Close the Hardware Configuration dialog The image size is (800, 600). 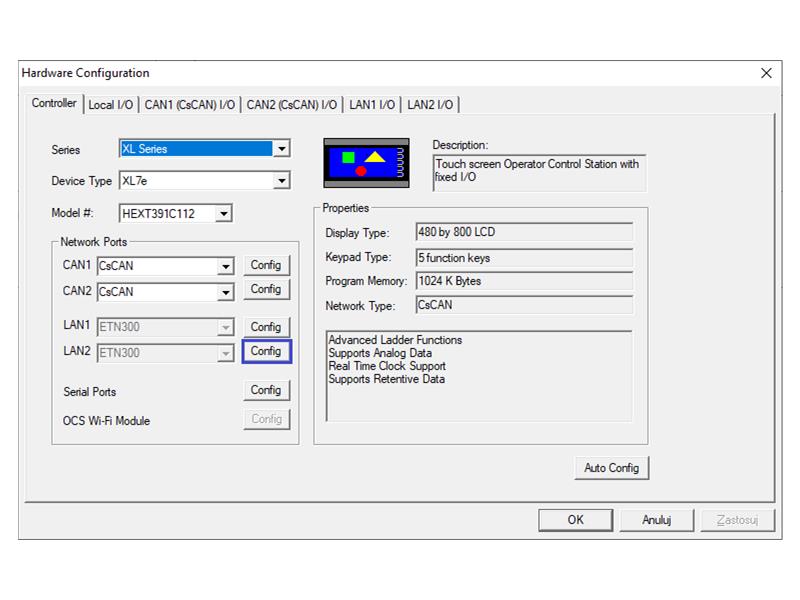point(766,73)
